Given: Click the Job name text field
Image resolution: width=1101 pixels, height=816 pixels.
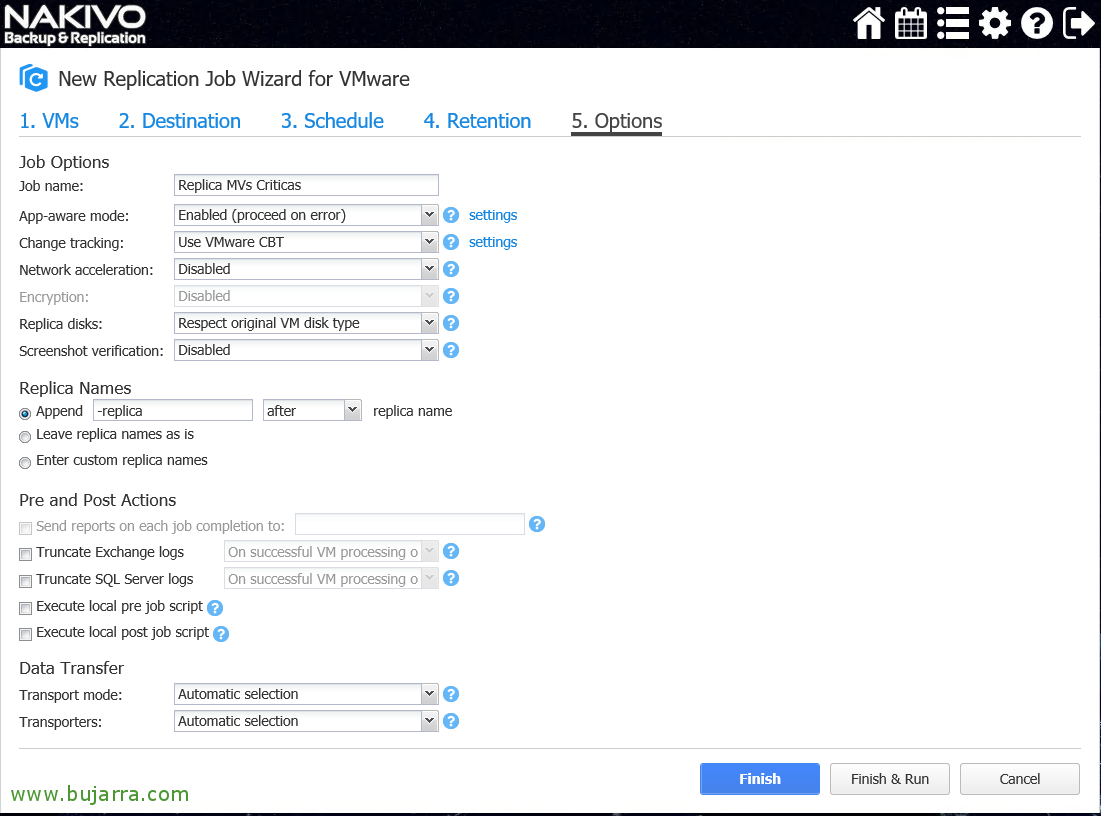Looking at the screenshot, I should 306,185.
